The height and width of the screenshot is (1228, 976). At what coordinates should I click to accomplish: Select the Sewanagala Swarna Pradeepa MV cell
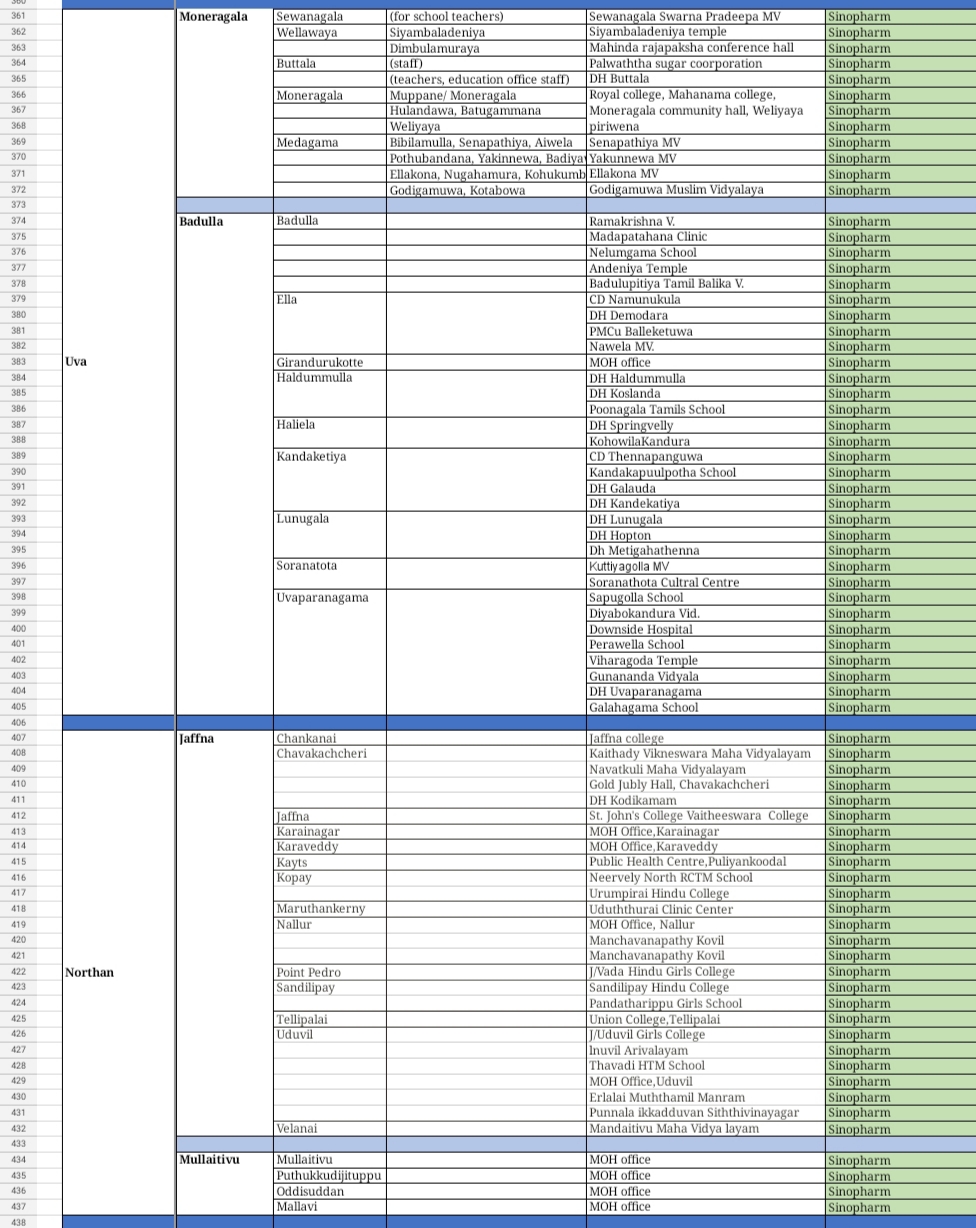[x=706, y=17]
